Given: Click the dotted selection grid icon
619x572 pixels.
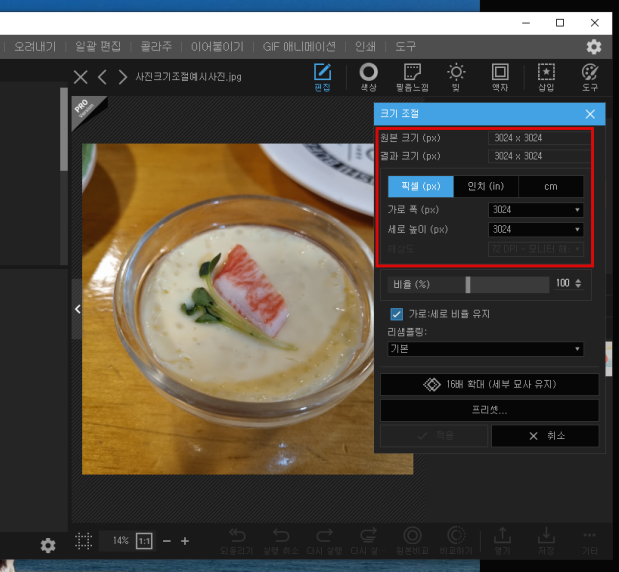Looking at the screenshot, I should (x=83, y=541).
